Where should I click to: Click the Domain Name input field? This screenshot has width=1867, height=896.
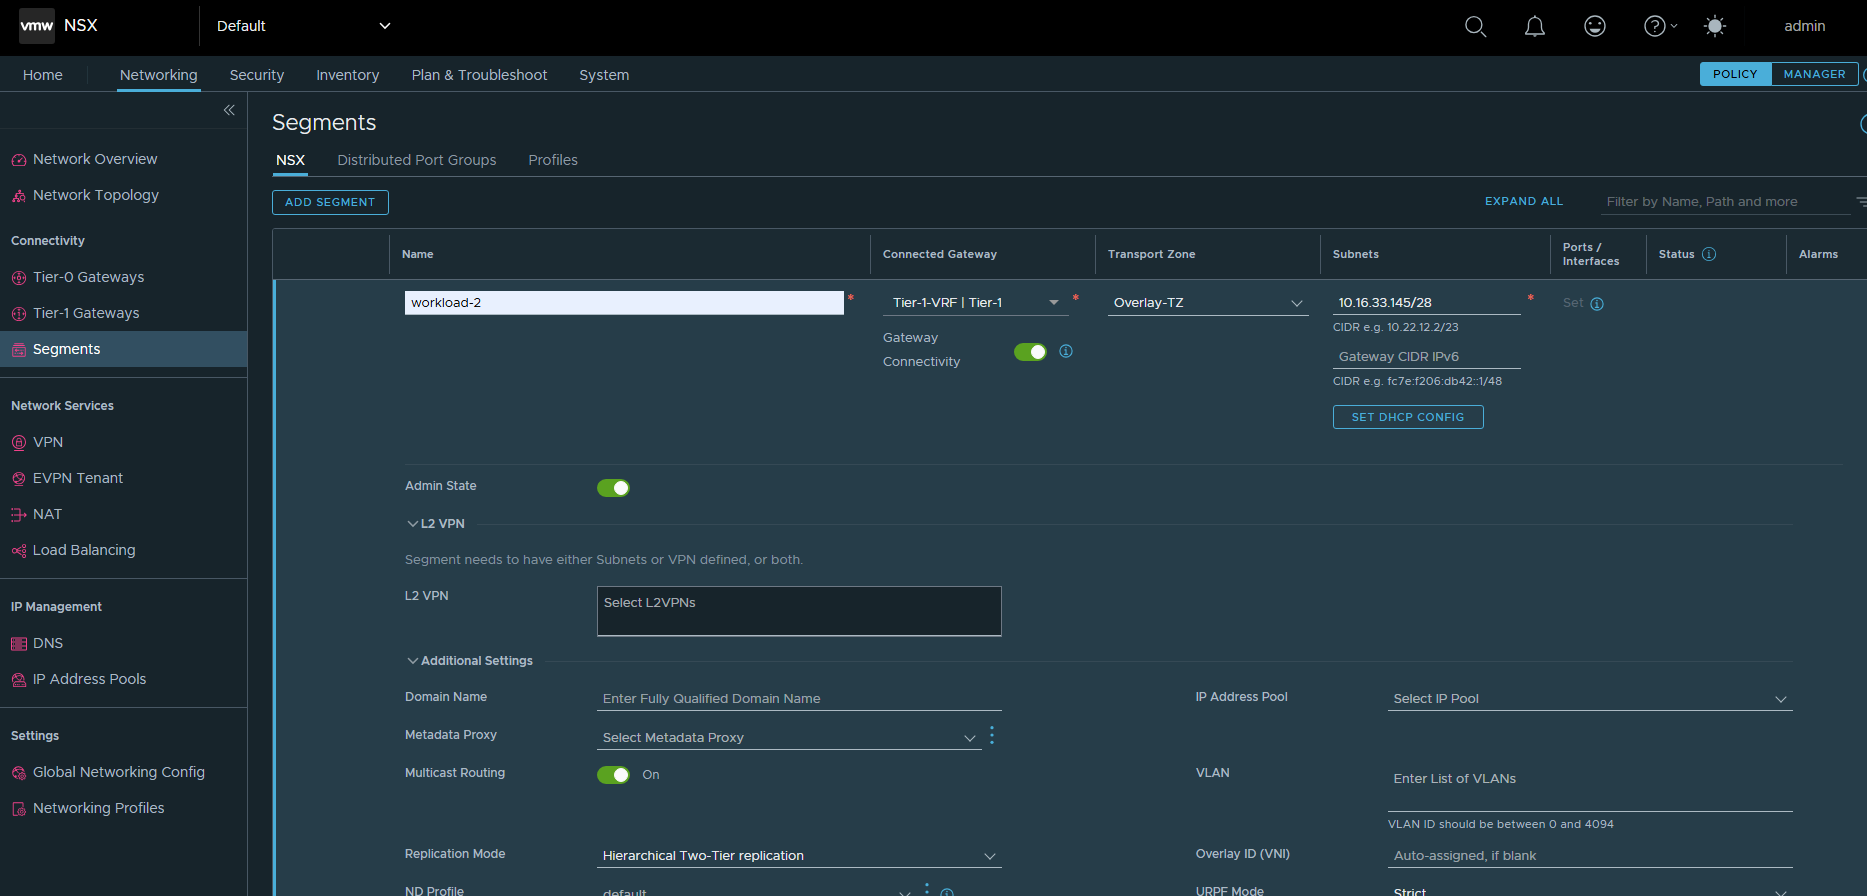(799, 699)
